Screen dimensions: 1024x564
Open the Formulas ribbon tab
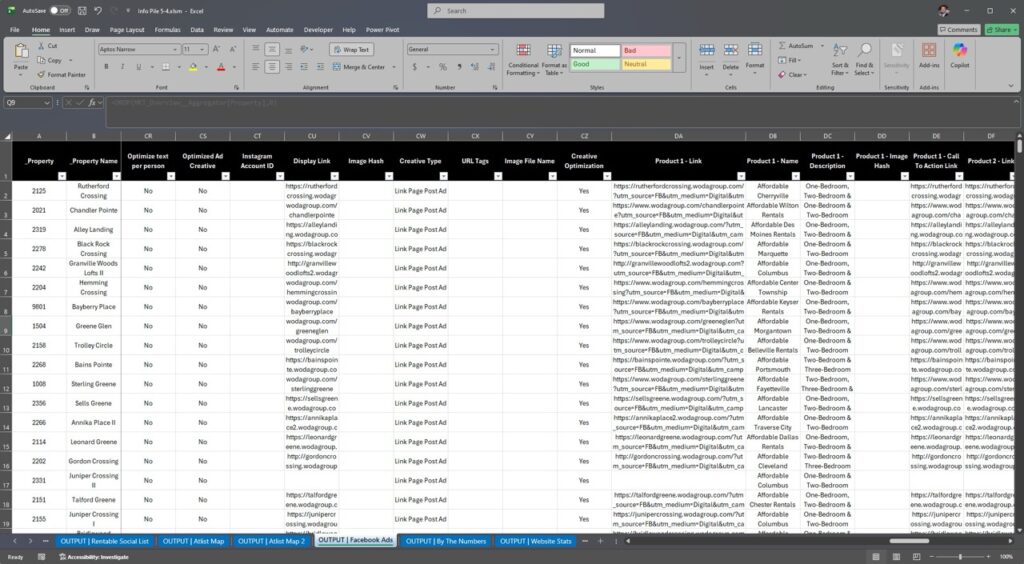(167, 30)
